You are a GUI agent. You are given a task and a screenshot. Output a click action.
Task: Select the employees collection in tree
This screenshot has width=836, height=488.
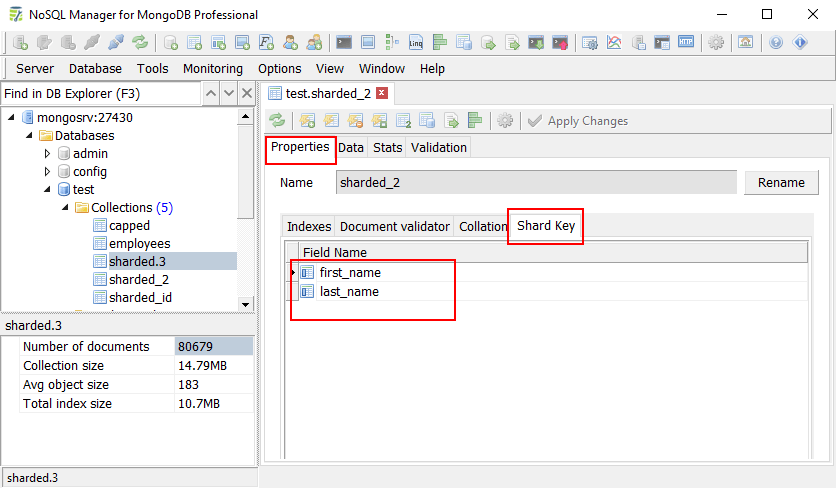coord(139,244)
